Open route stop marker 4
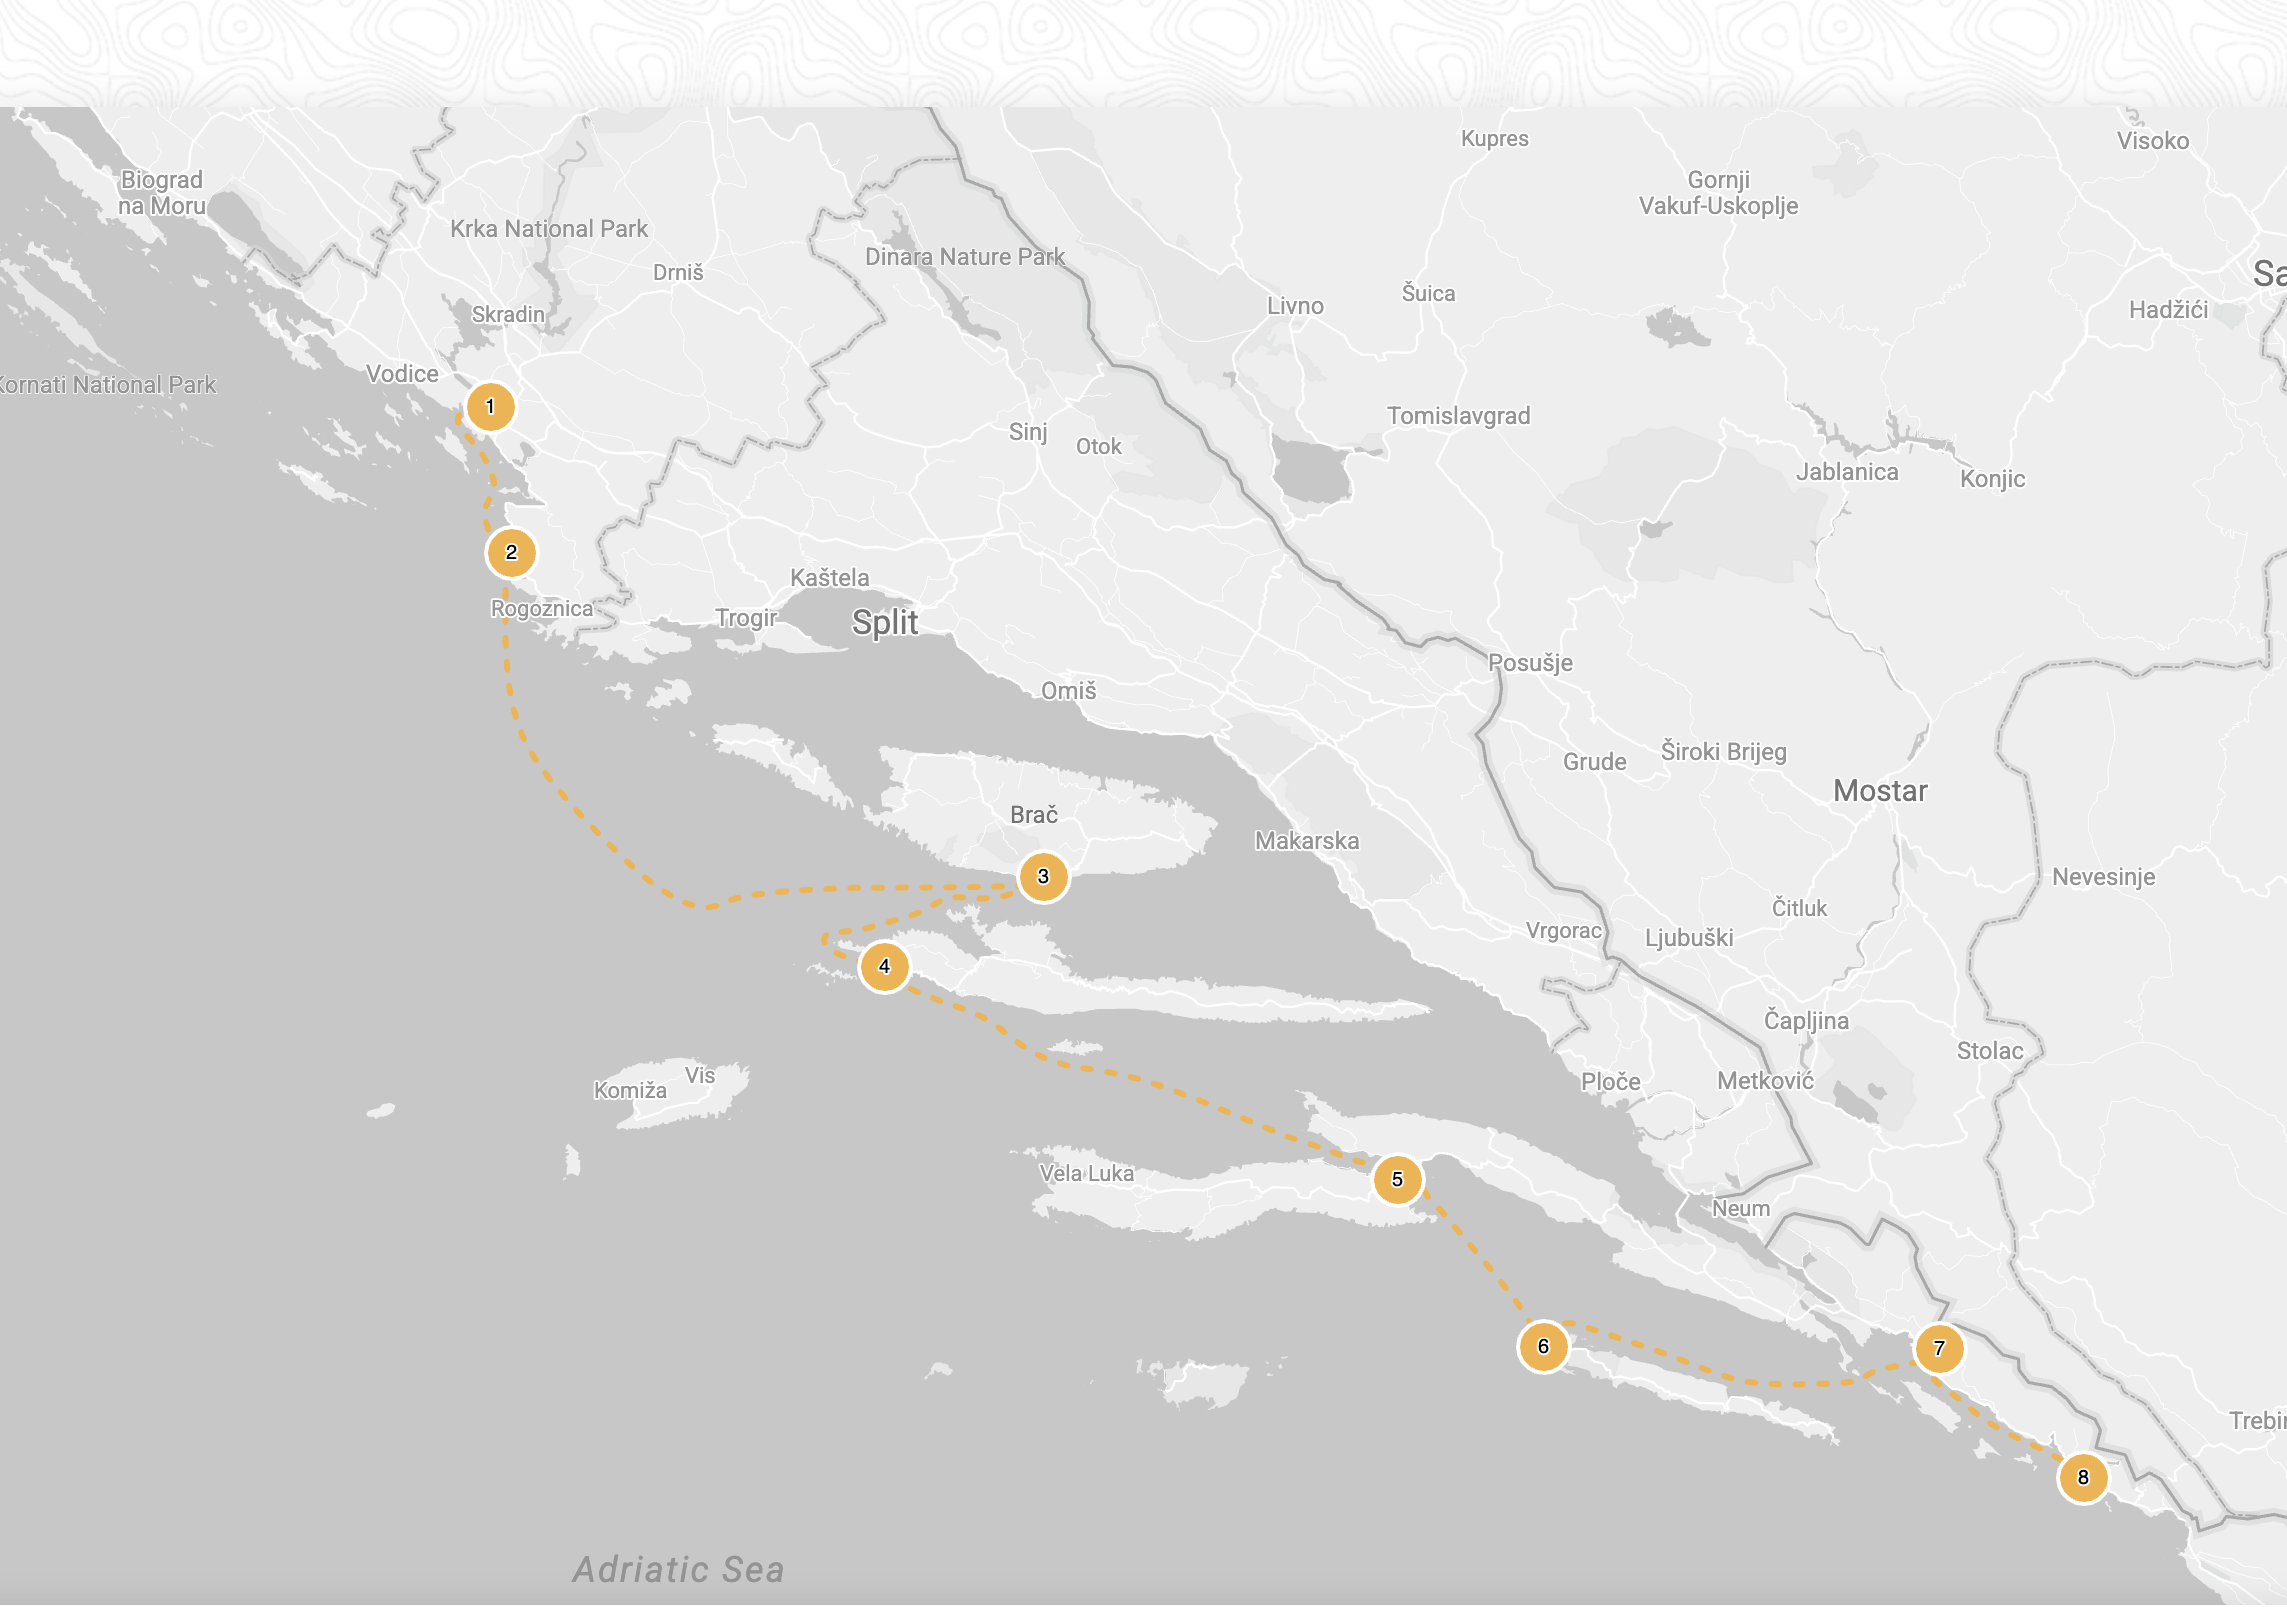Image resolution: width=2287 pixels, height=1607 pixels. pos(884,967)
